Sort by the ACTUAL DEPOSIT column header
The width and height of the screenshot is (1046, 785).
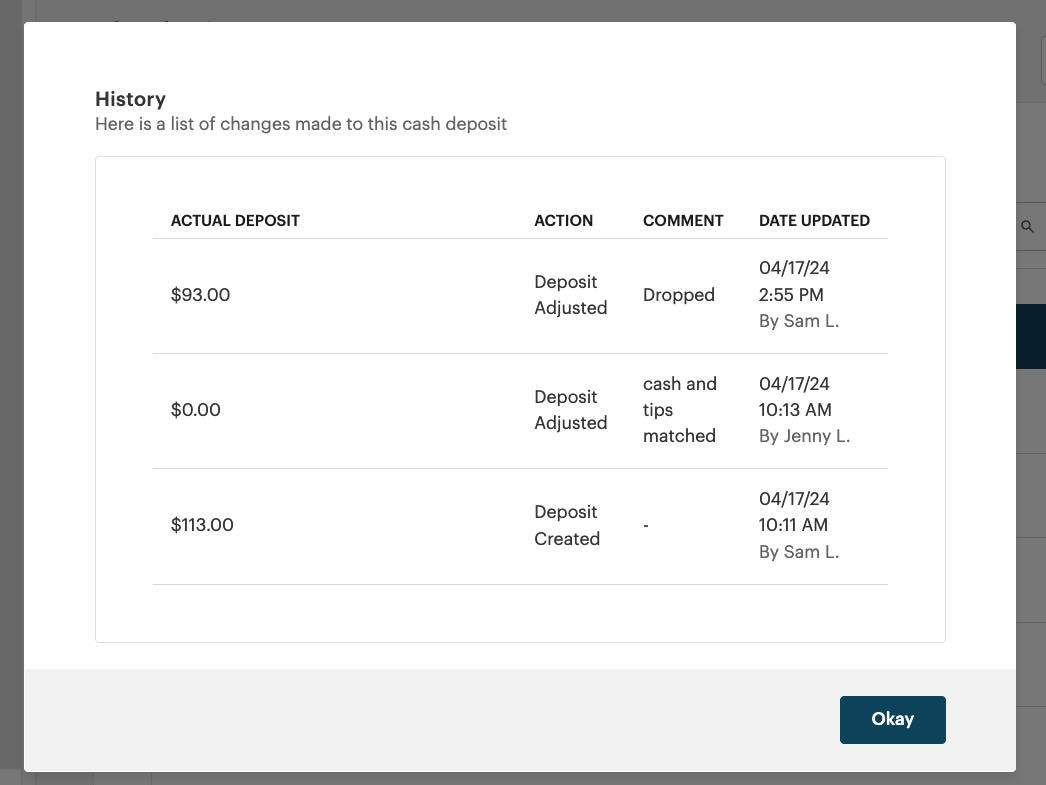tap(235, 220)
